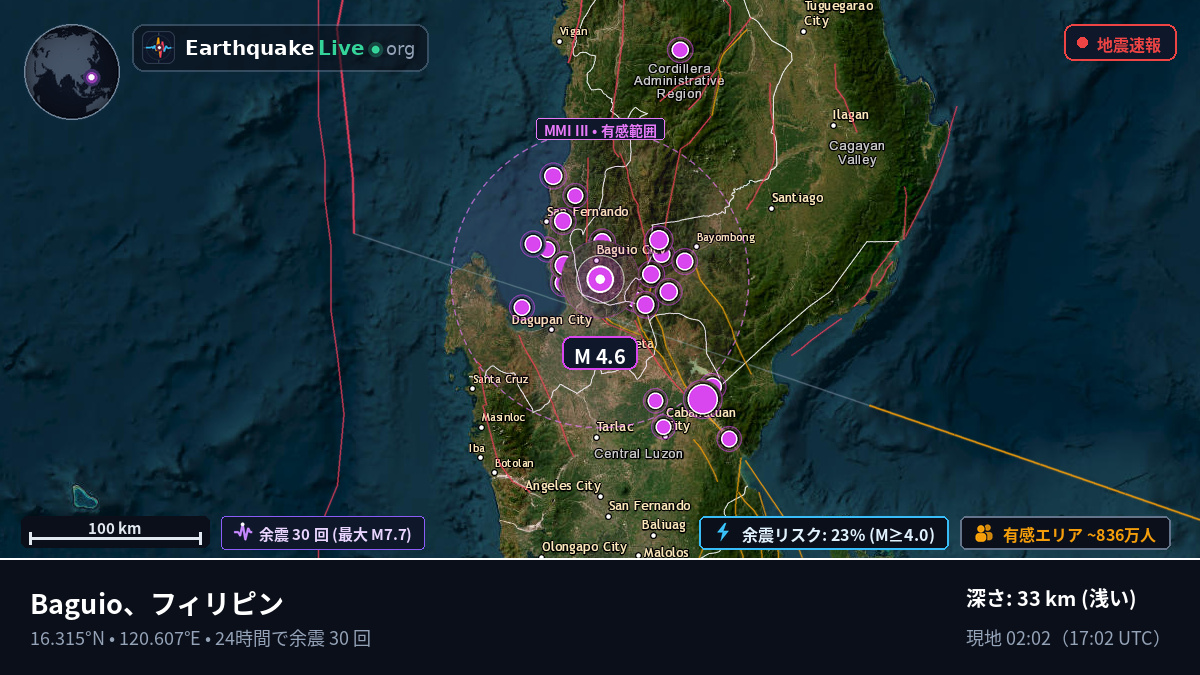Viewport: 1200px width, 675px height.
Task: Click the Cagayan Valley region label
Action: (857, 152)
